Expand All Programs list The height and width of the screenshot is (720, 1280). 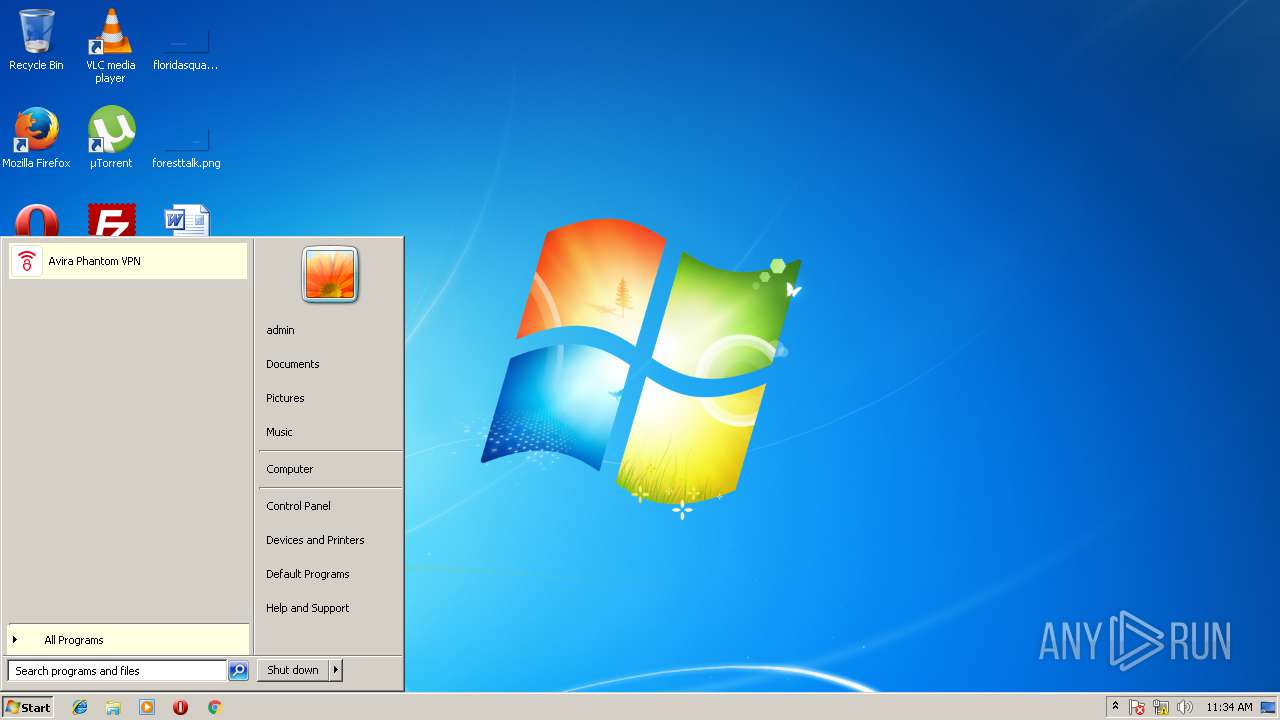pyautogui.click(x=128, y=640)
